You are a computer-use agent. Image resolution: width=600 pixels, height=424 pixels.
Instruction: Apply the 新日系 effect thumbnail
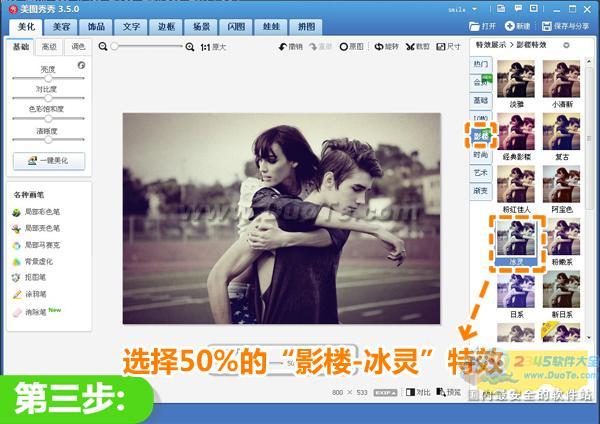[561, 290]
